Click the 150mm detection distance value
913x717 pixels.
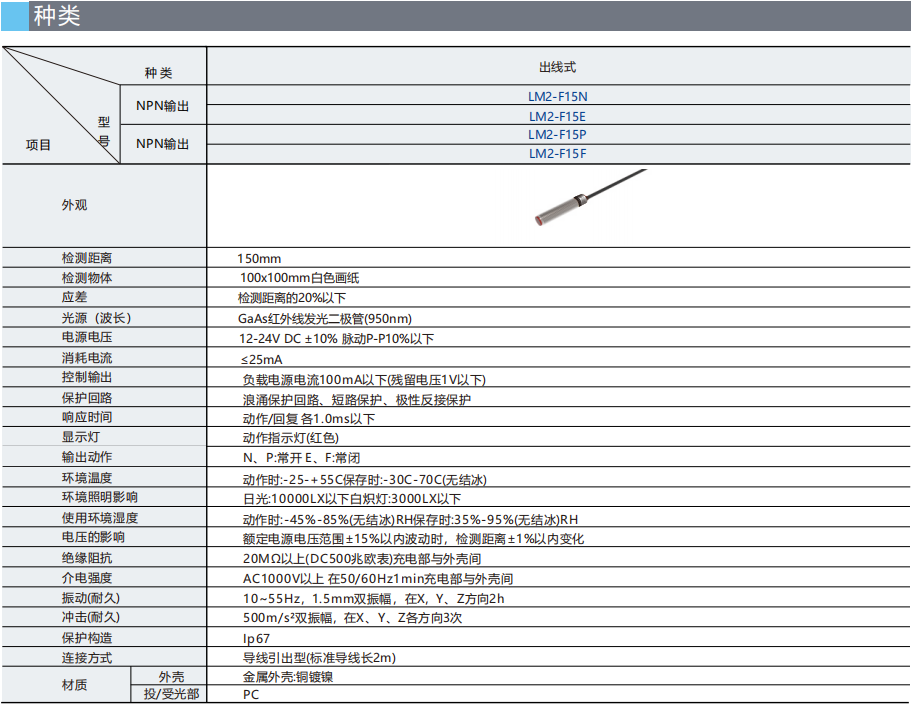click(x=259, y=259)
